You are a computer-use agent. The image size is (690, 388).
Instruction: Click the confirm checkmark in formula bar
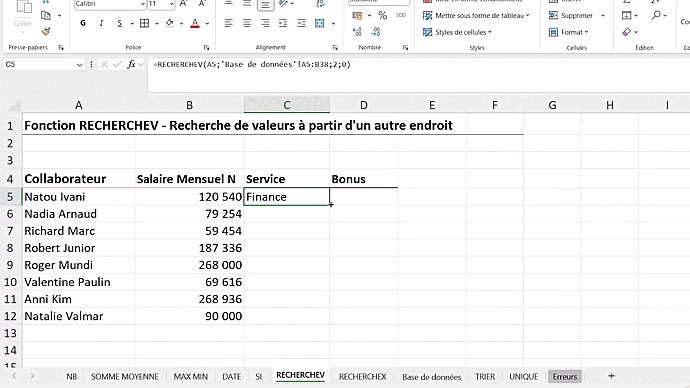pos(117,64)
